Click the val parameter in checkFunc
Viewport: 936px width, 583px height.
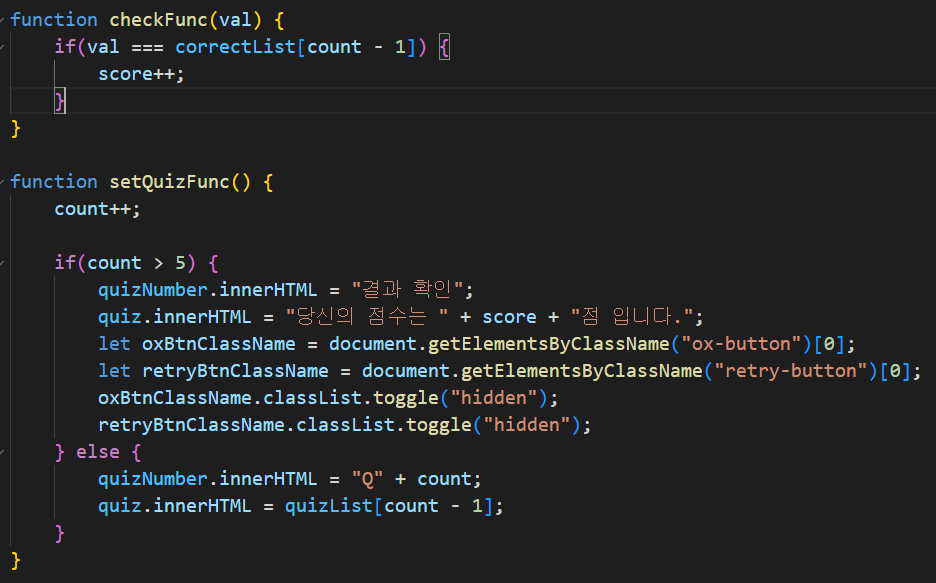[x=235, y=20]
